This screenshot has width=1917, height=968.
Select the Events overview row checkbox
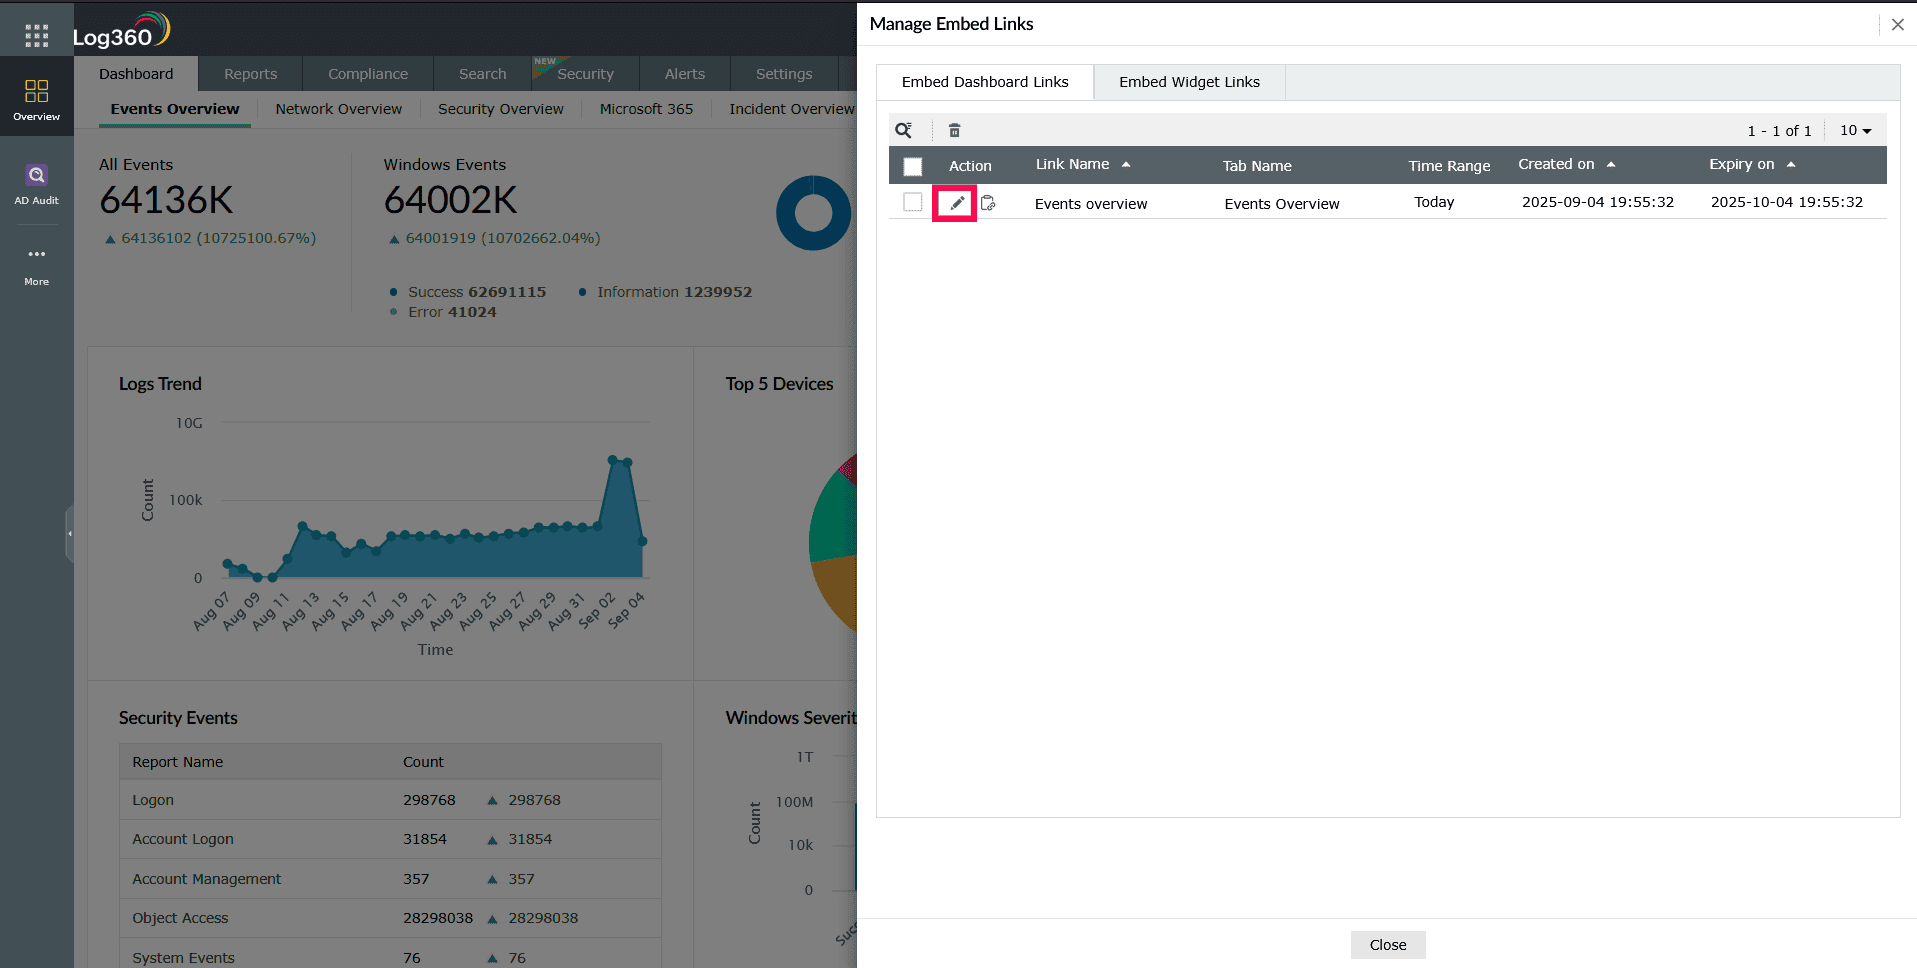912,201
